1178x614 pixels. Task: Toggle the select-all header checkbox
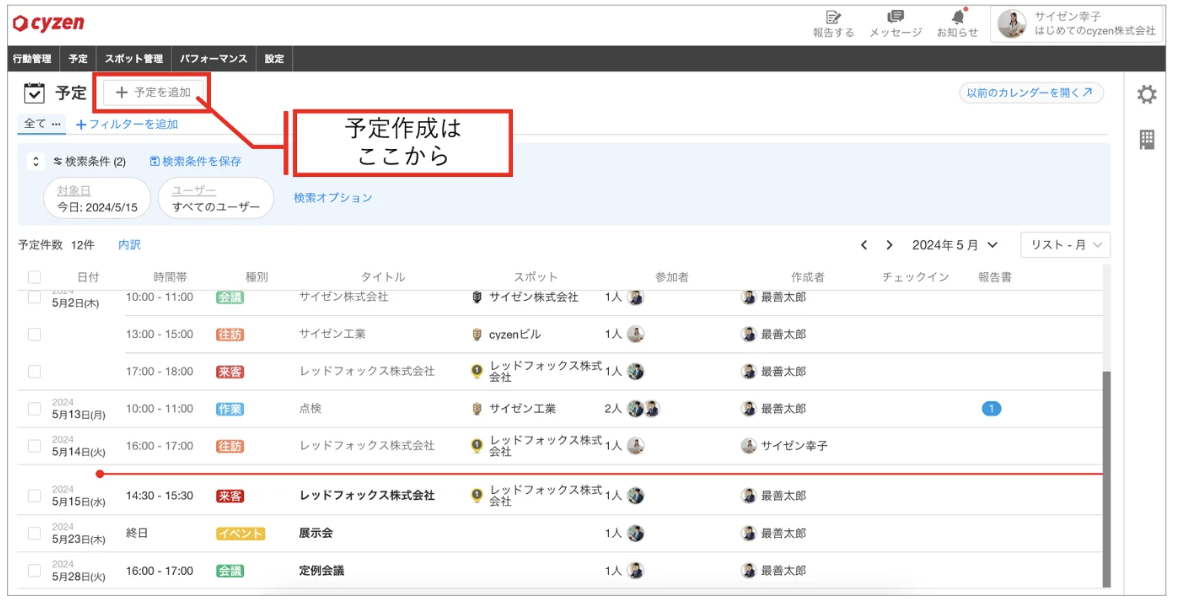pos(35,277)
